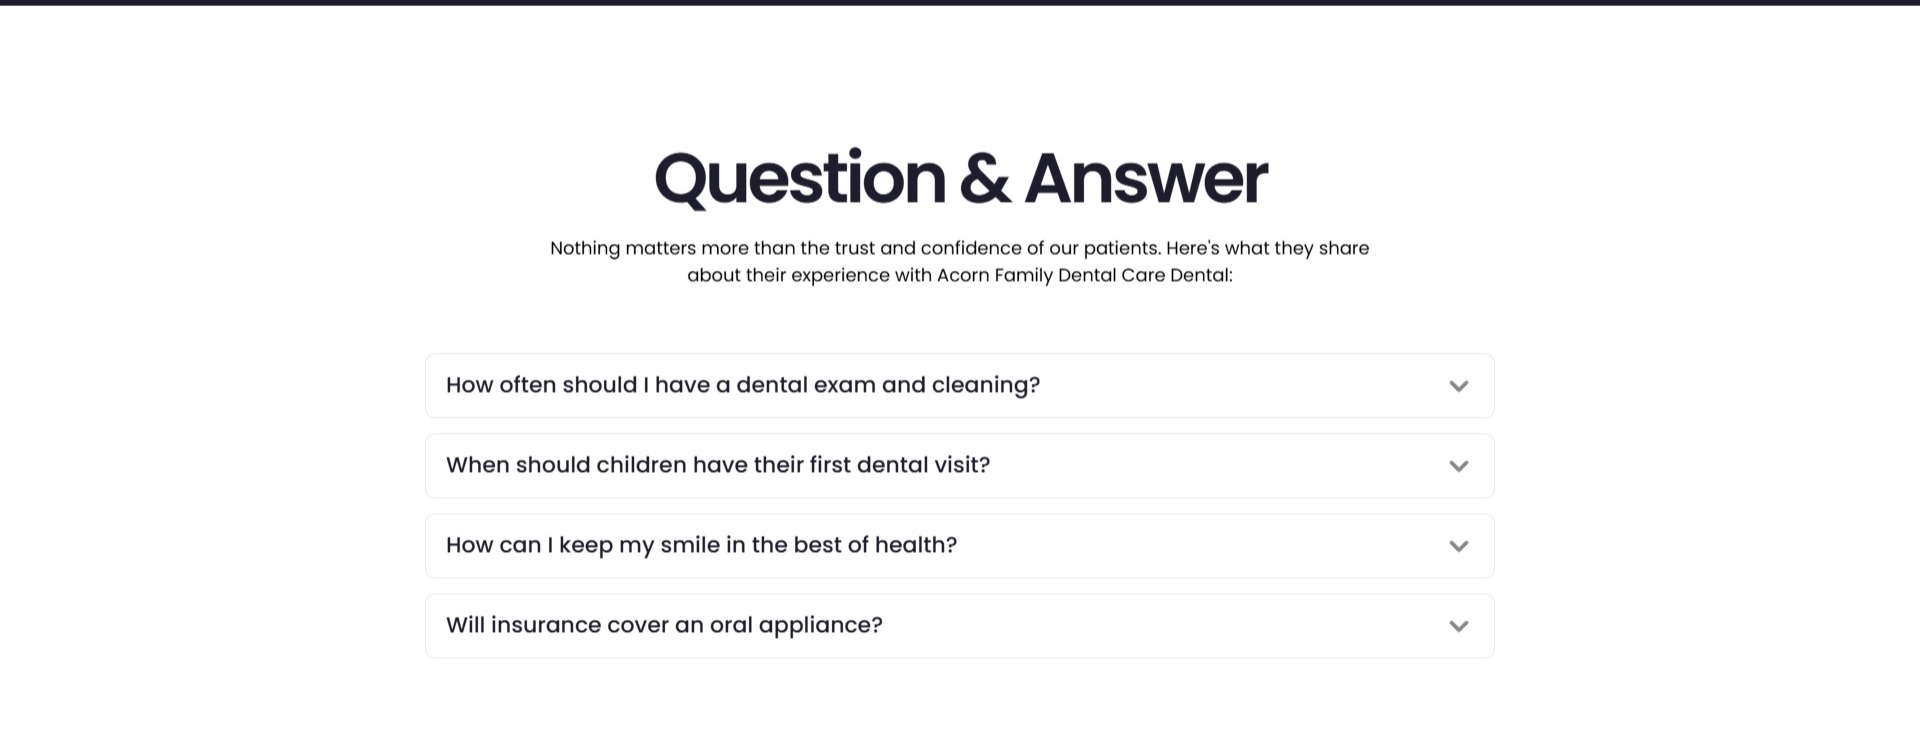The image size is (1920, 750).
Task: Expand 'How can I keep my smile in the best of health?'
Action: click(701, 545)
